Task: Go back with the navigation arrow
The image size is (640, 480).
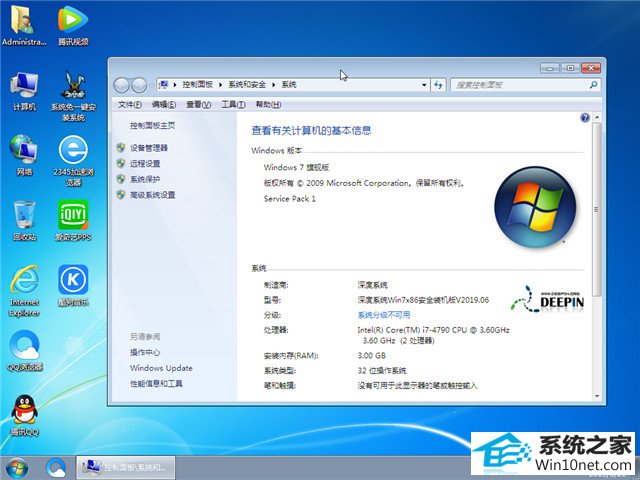Action: pos(121,85)
